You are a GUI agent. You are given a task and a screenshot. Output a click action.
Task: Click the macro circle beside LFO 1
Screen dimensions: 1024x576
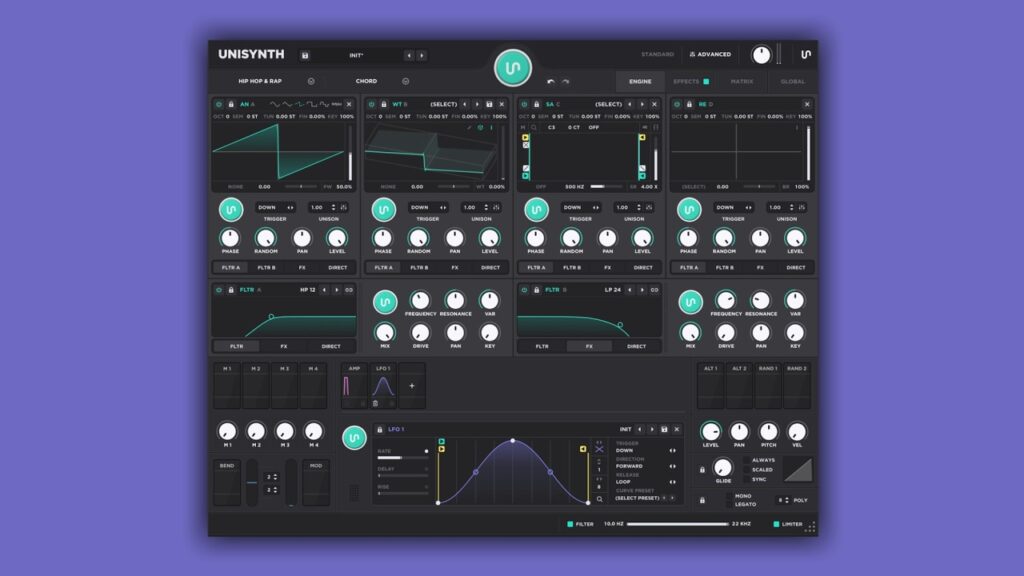pyautogui.click(x=354, y=438)
